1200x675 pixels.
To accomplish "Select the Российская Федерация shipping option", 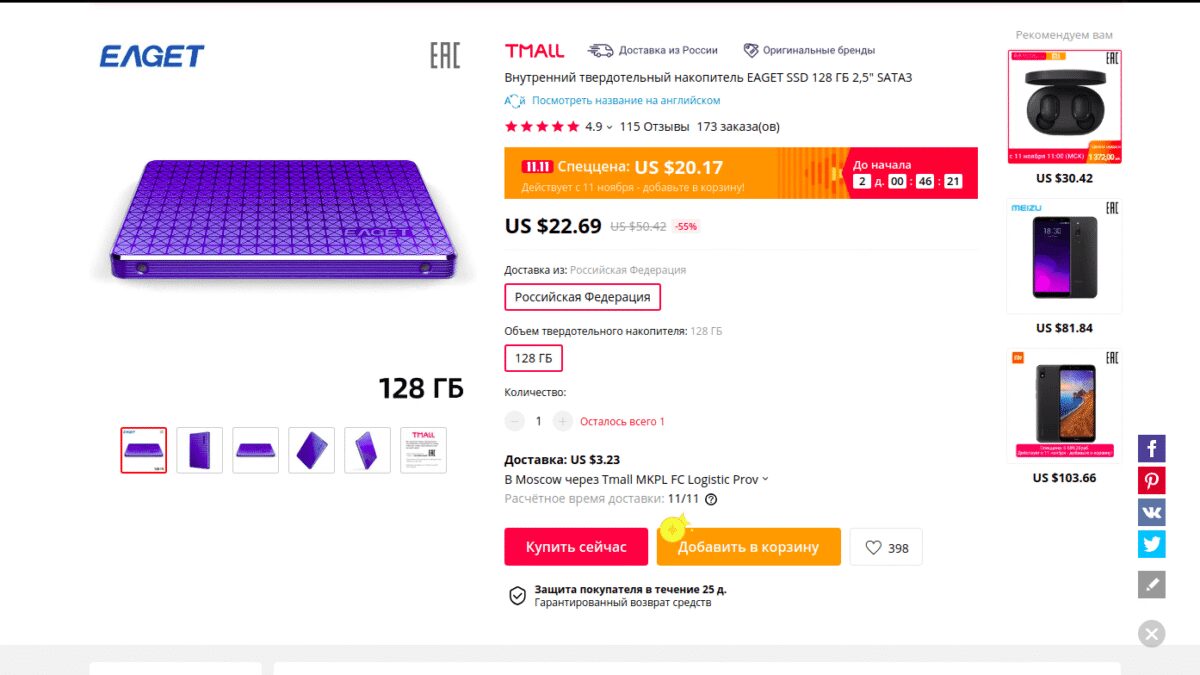I will [582, 296].
